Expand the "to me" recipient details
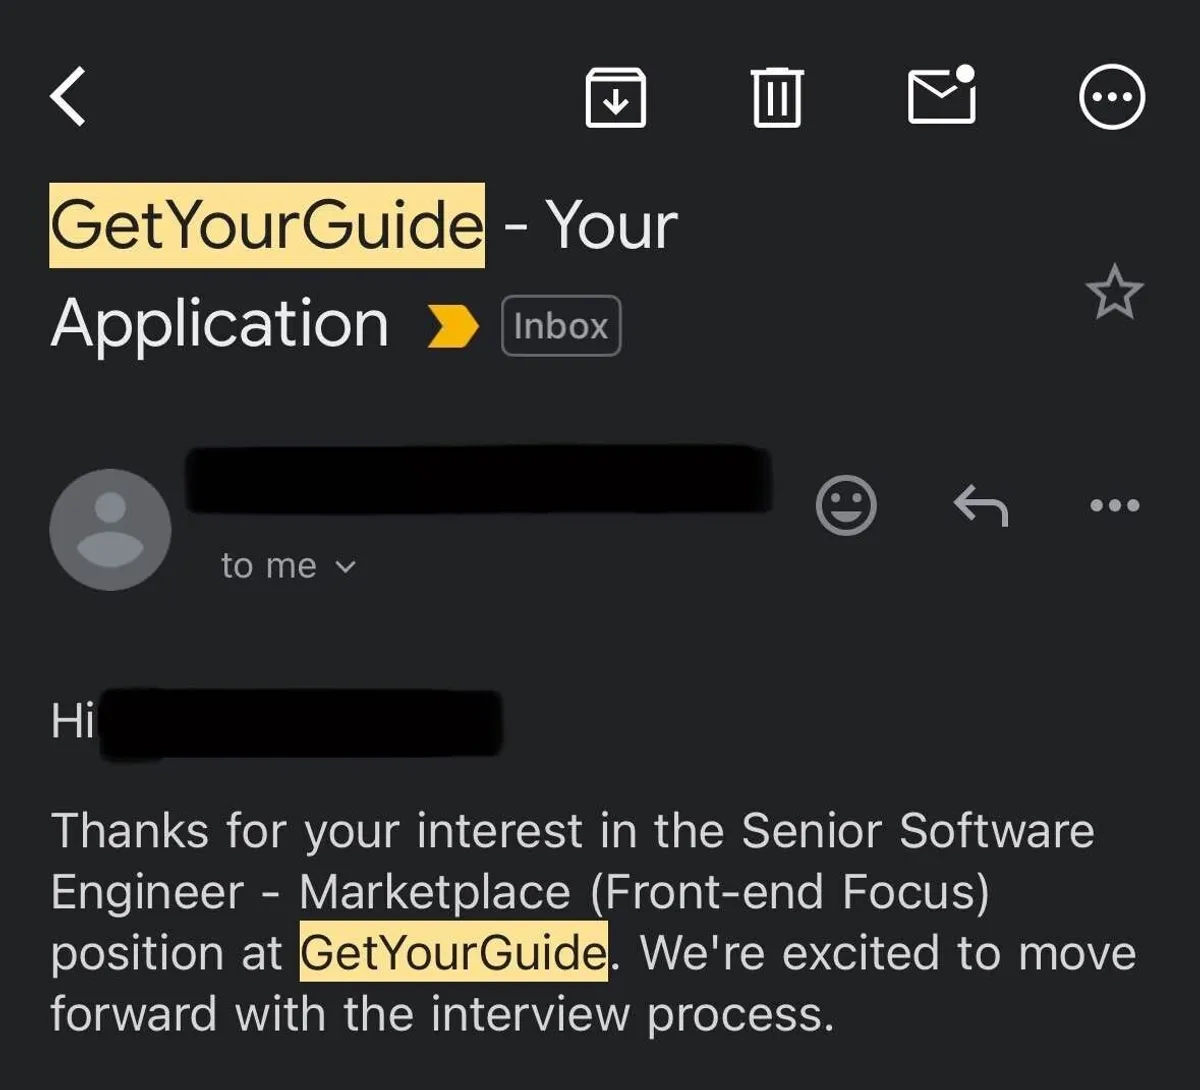The width and height of the screenshot is (1200, 1090). coord(288,566)
